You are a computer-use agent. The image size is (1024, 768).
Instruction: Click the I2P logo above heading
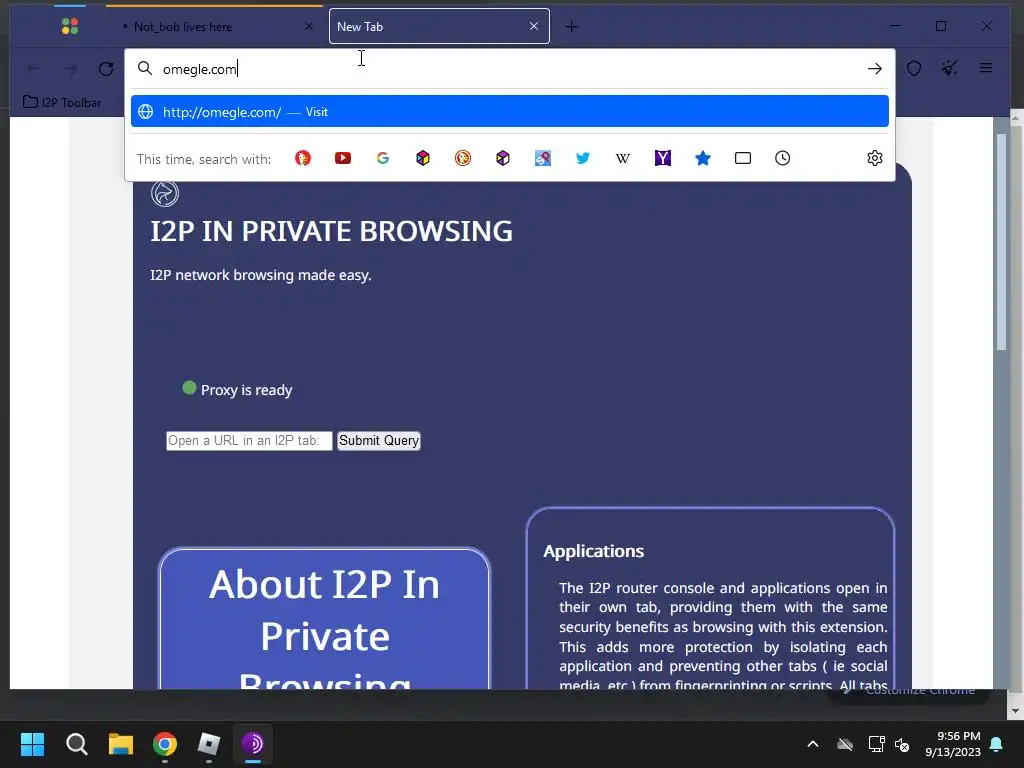(x=165, y=193)
